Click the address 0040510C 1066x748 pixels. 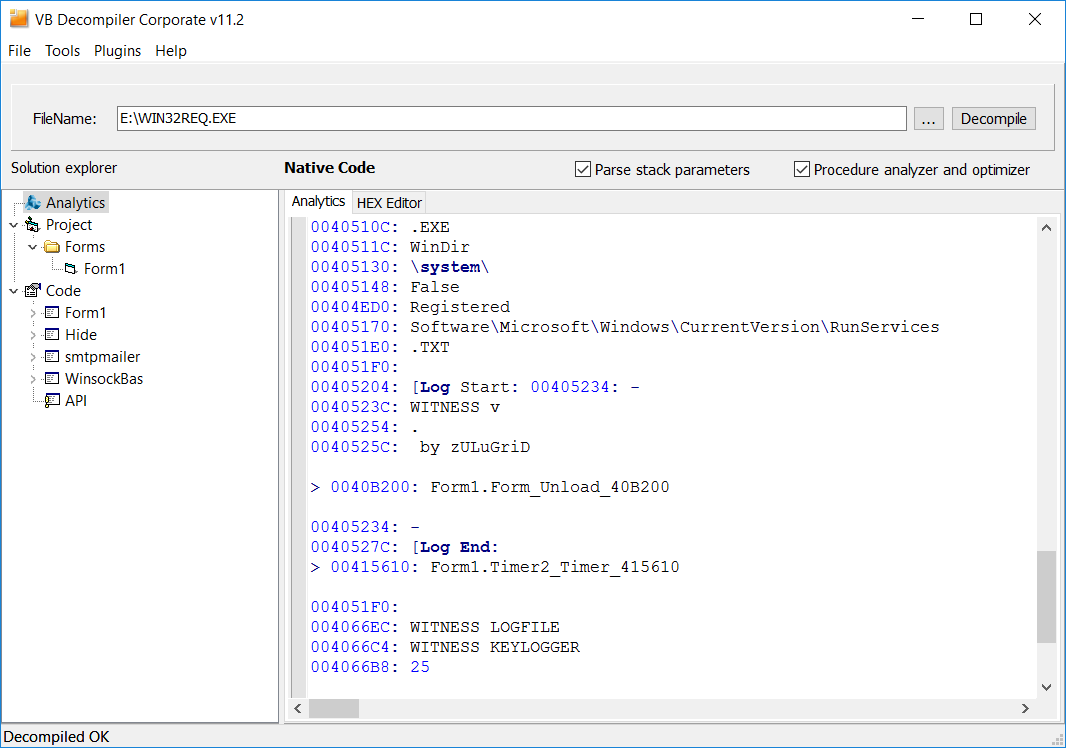pos(351,227)
